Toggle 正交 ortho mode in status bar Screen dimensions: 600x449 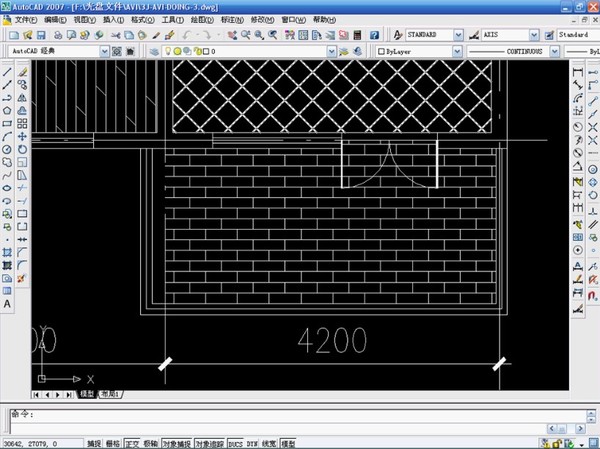click(x=132, y=444)
